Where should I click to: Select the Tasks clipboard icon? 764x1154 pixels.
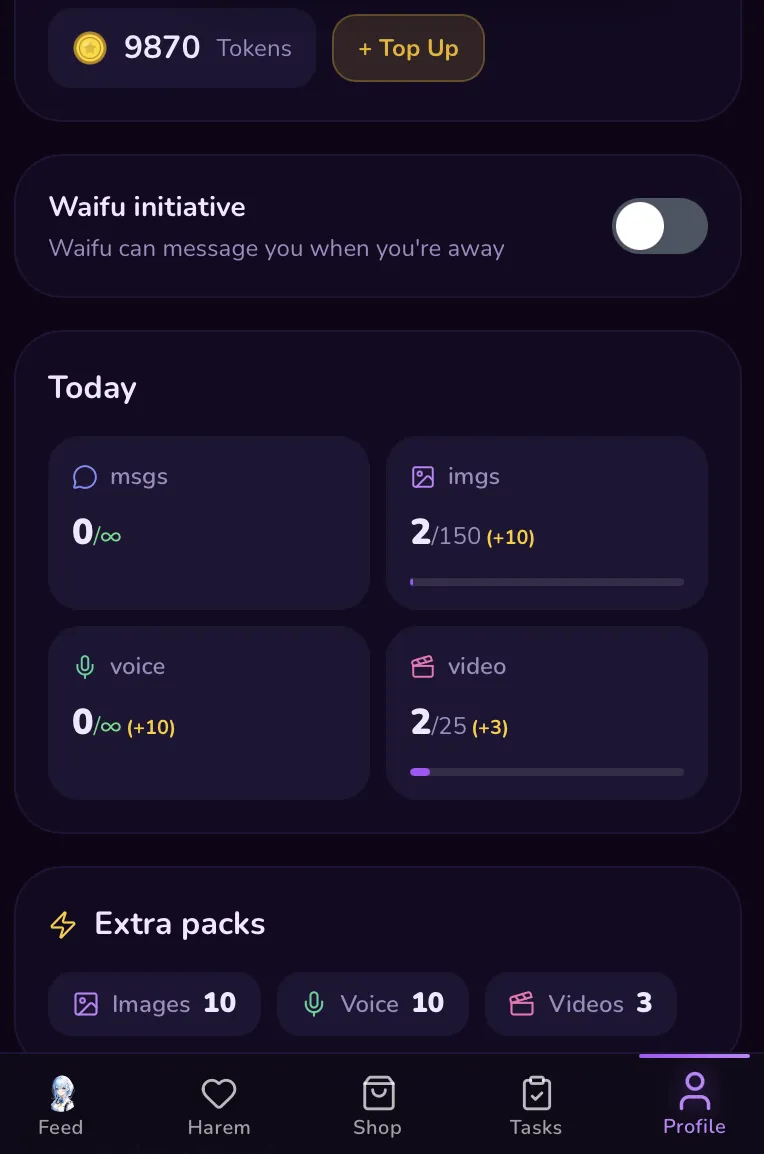coord(535,1093)
